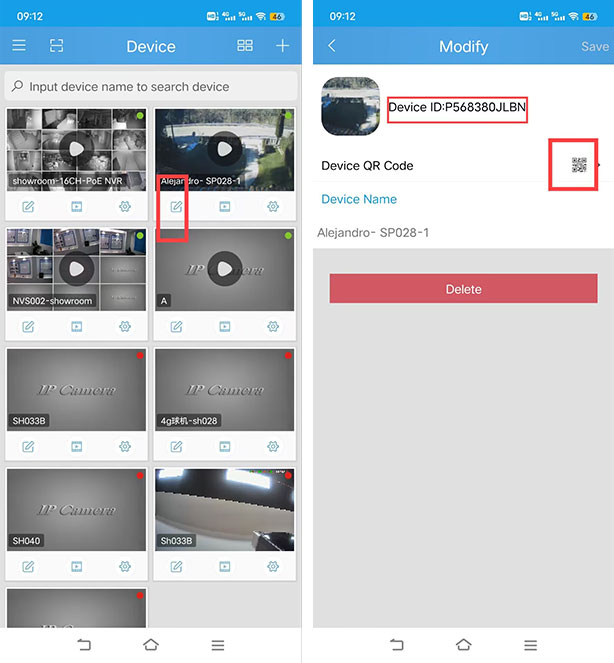The height and width of the screenshot is (663, 614).
Task: Select the Device QR Code label
Action: pos(367,165)
